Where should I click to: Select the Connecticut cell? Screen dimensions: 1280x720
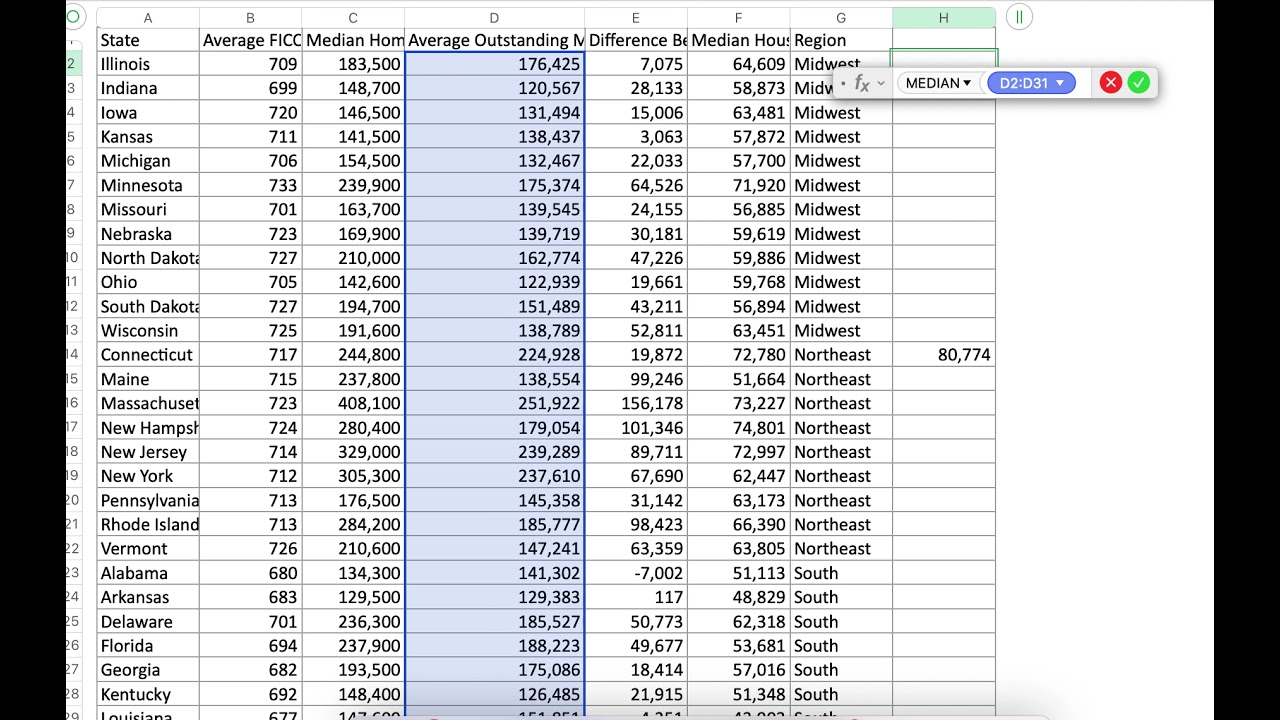pyautogui.click(x=148, y=355)
